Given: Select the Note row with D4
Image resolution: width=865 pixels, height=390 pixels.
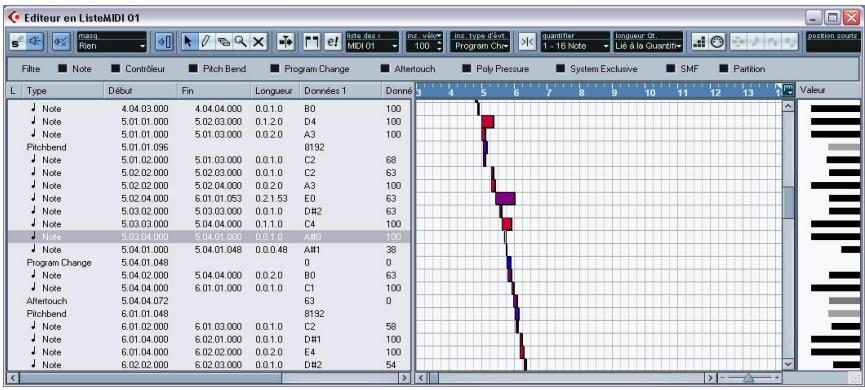Looking at the screenshot, I should click(209, 121).
